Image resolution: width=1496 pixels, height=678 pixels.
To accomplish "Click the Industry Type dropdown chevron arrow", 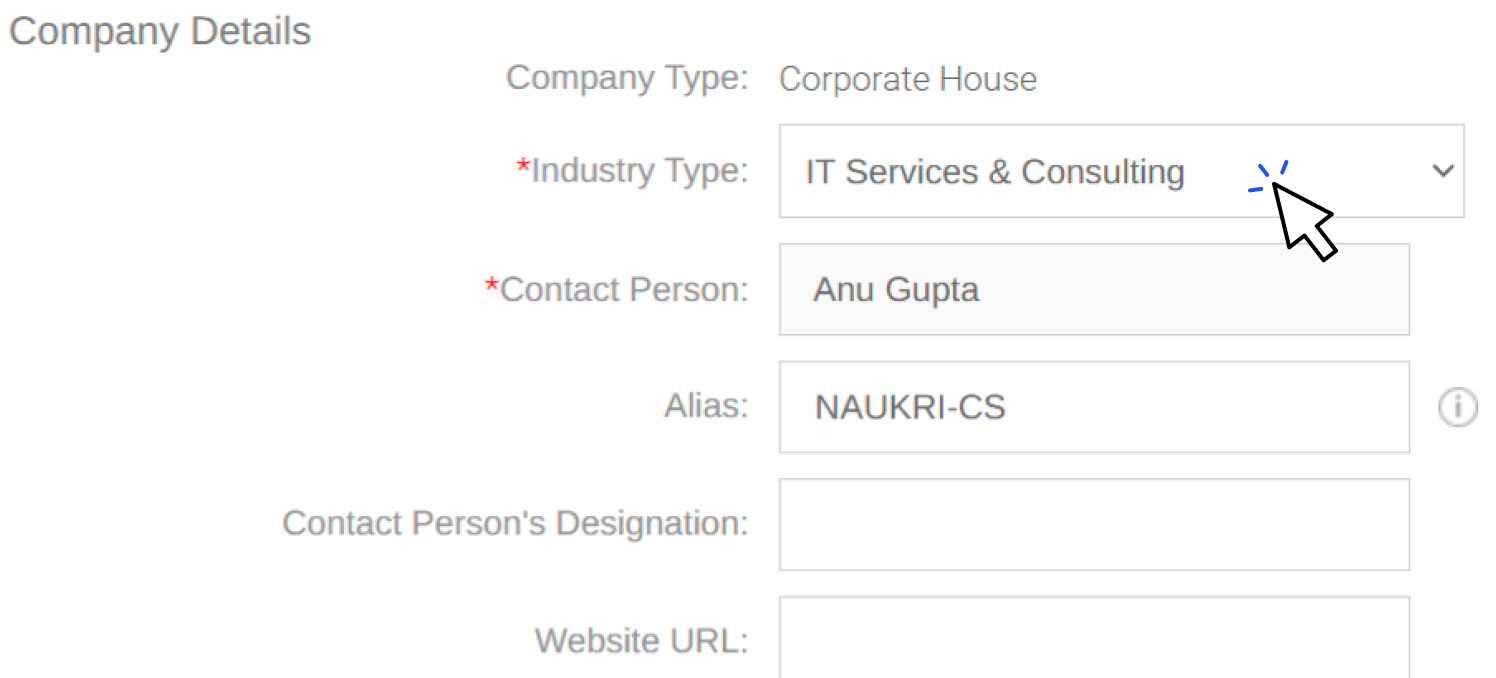I will click(x=1442, y=171).
